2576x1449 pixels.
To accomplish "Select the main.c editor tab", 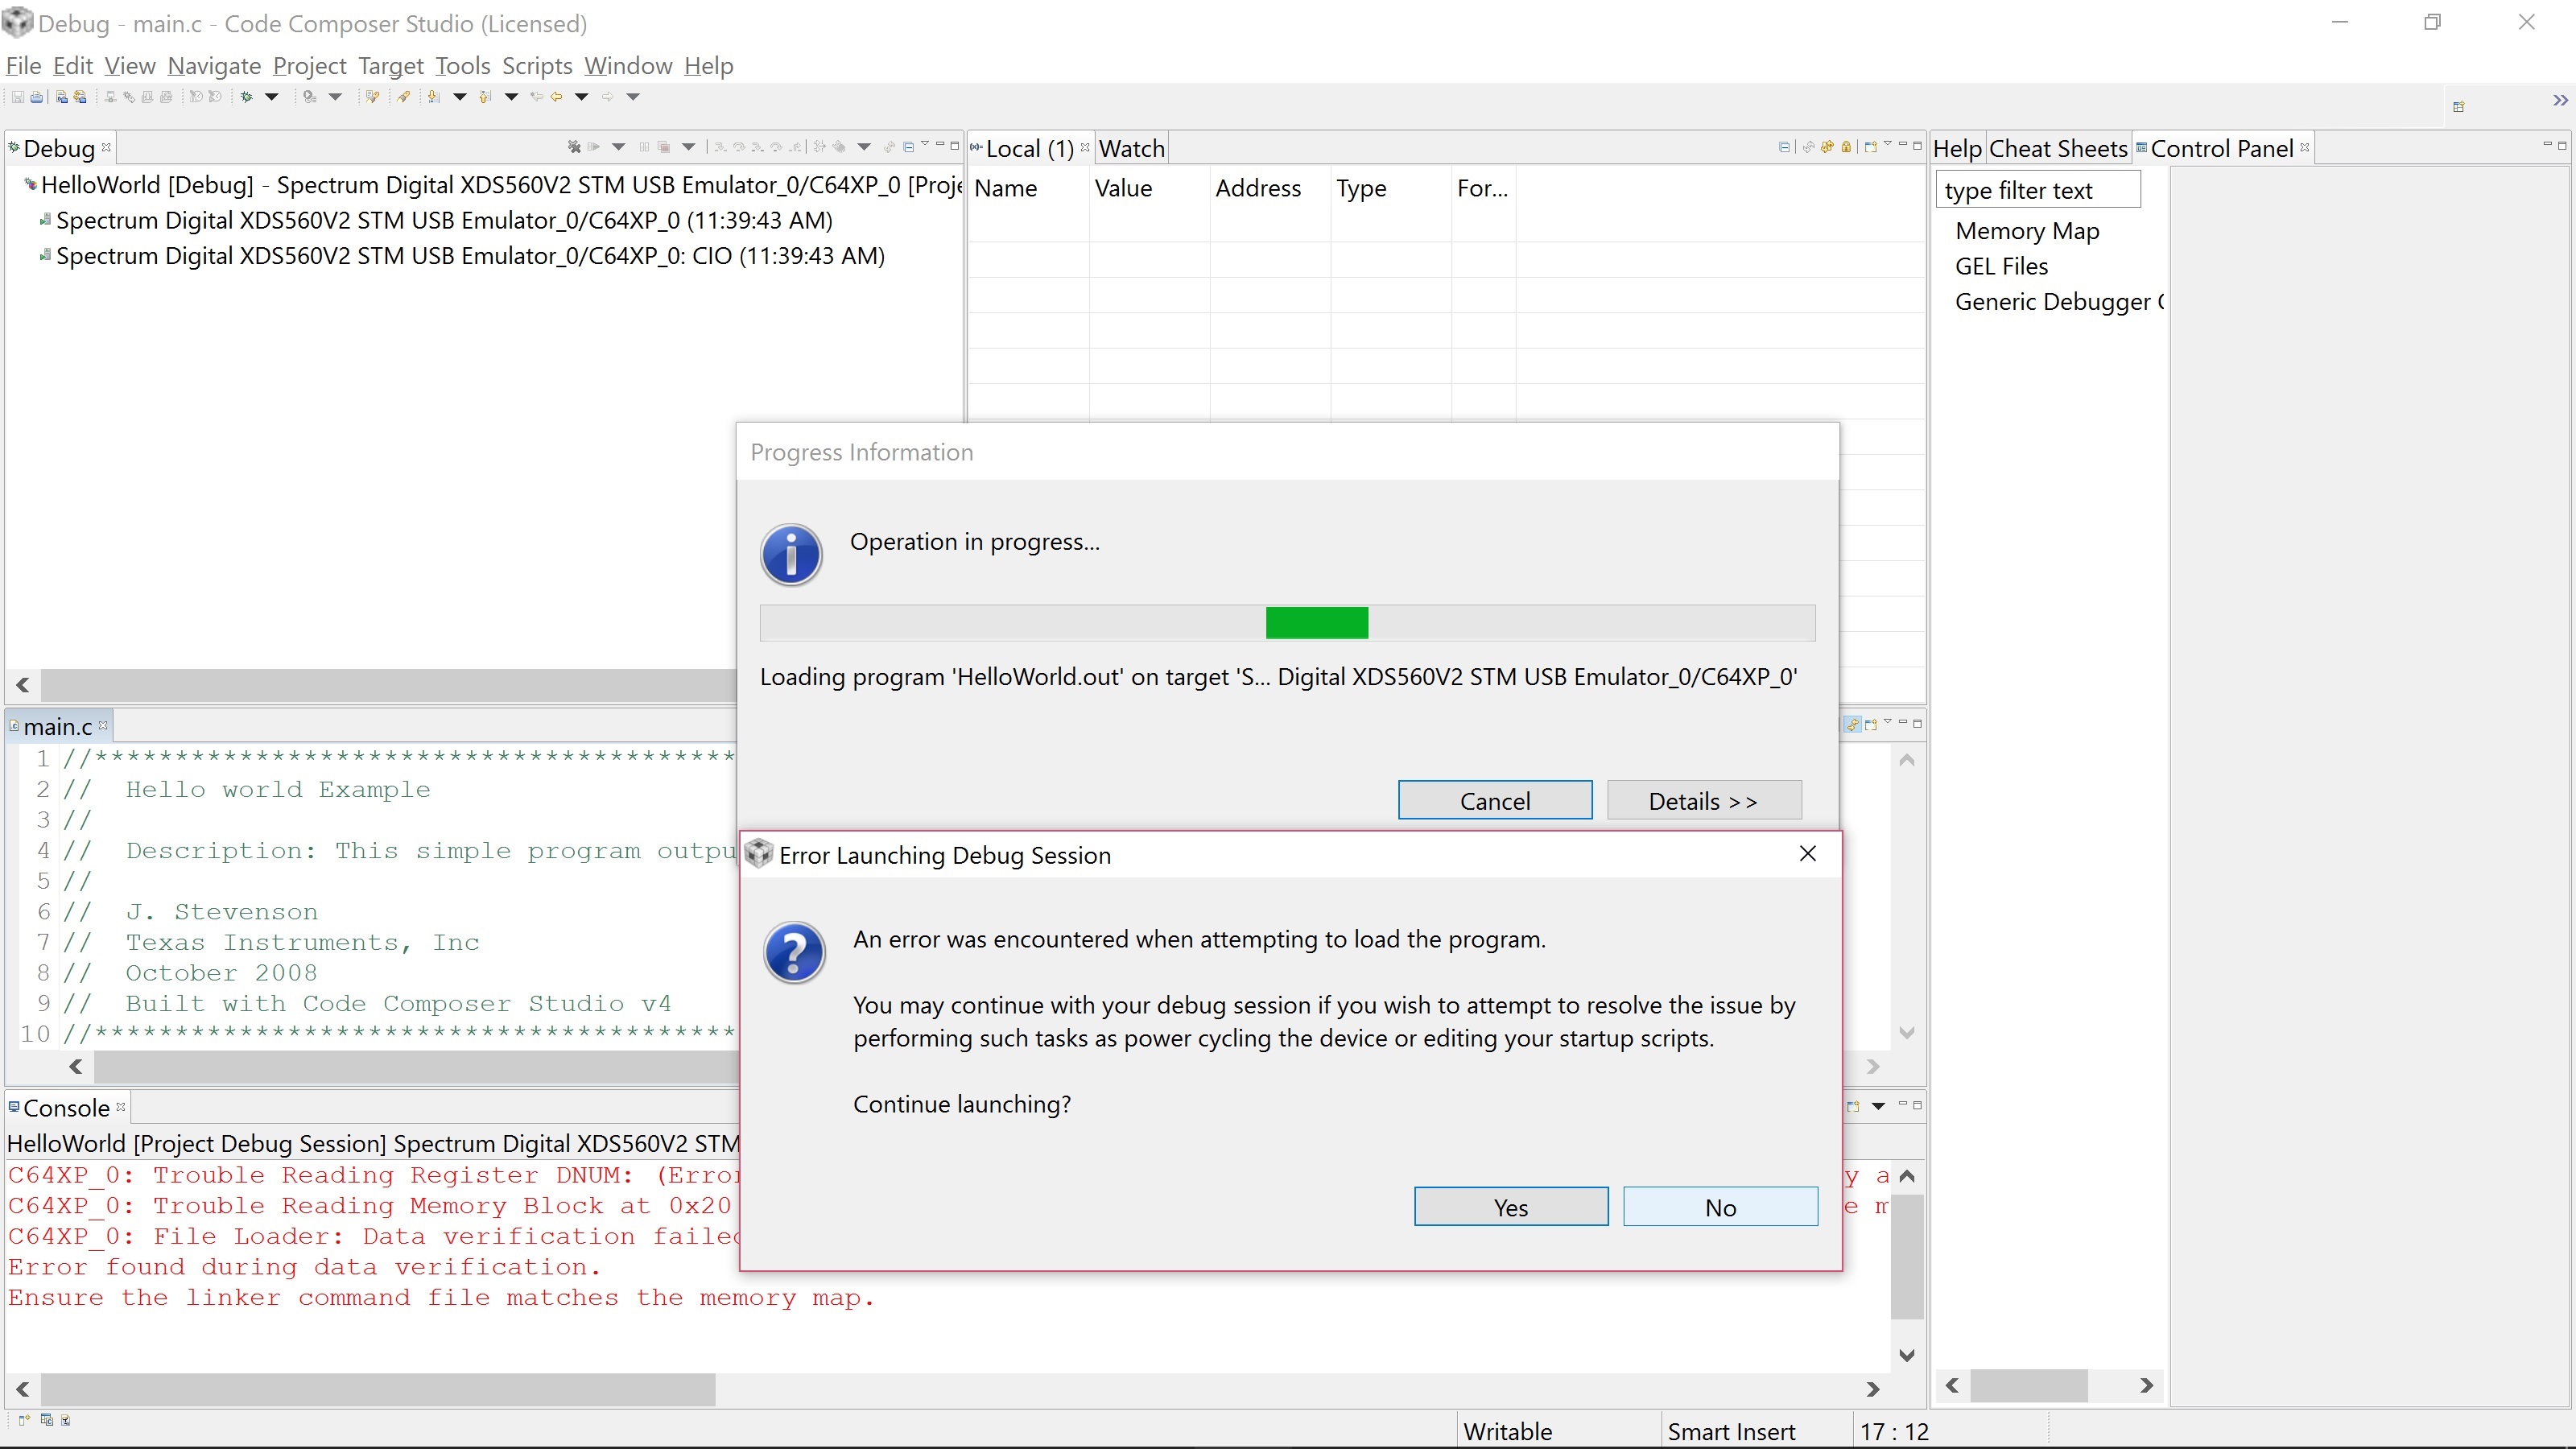I will [x=58, y=726].
